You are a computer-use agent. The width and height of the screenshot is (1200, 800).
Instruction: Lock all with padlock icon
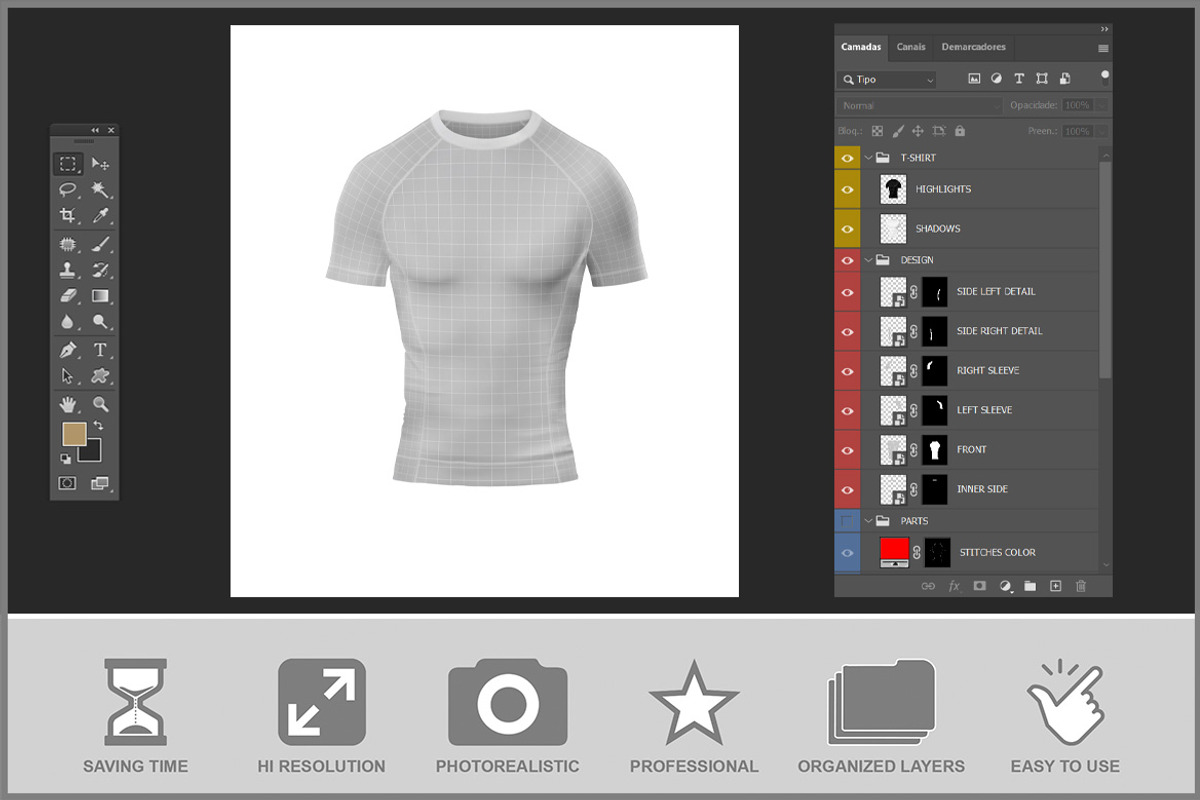960,131
